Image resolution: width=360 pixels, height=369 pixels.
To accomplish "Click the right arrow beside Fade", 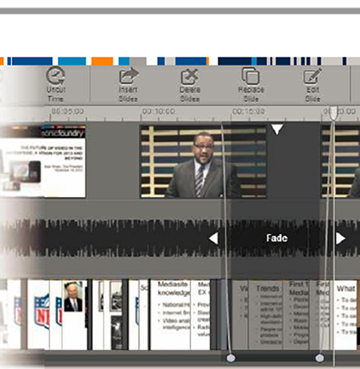I will [340, 238].
